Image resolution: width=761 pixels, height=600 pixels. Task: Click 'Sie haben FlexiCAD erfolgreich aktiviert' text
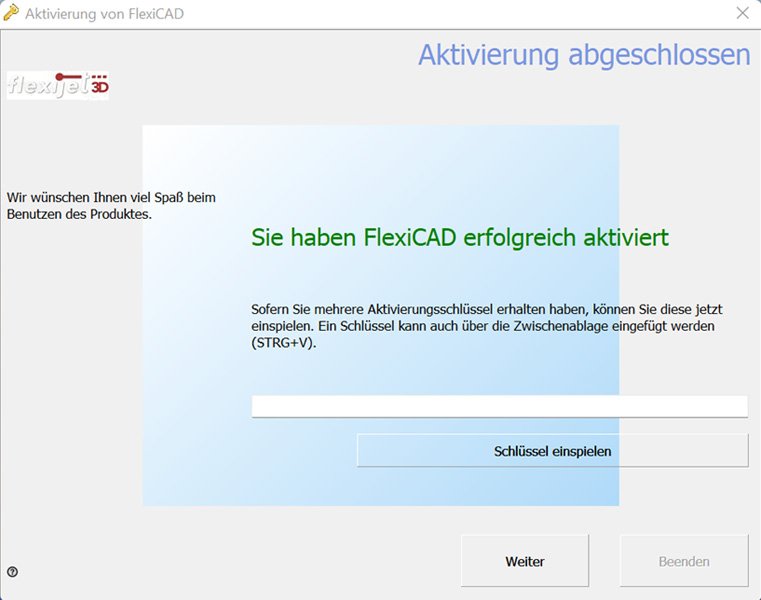460,237
